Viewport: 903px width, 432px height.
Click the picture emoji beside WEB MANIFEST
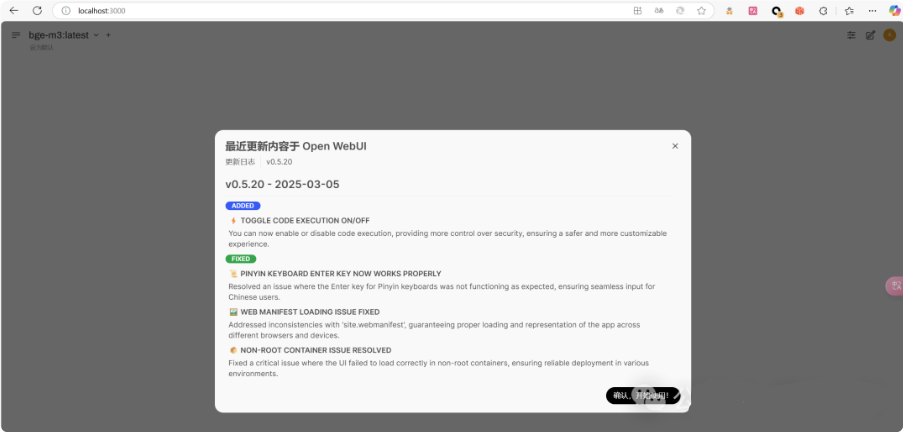click(x=233, y=312)
